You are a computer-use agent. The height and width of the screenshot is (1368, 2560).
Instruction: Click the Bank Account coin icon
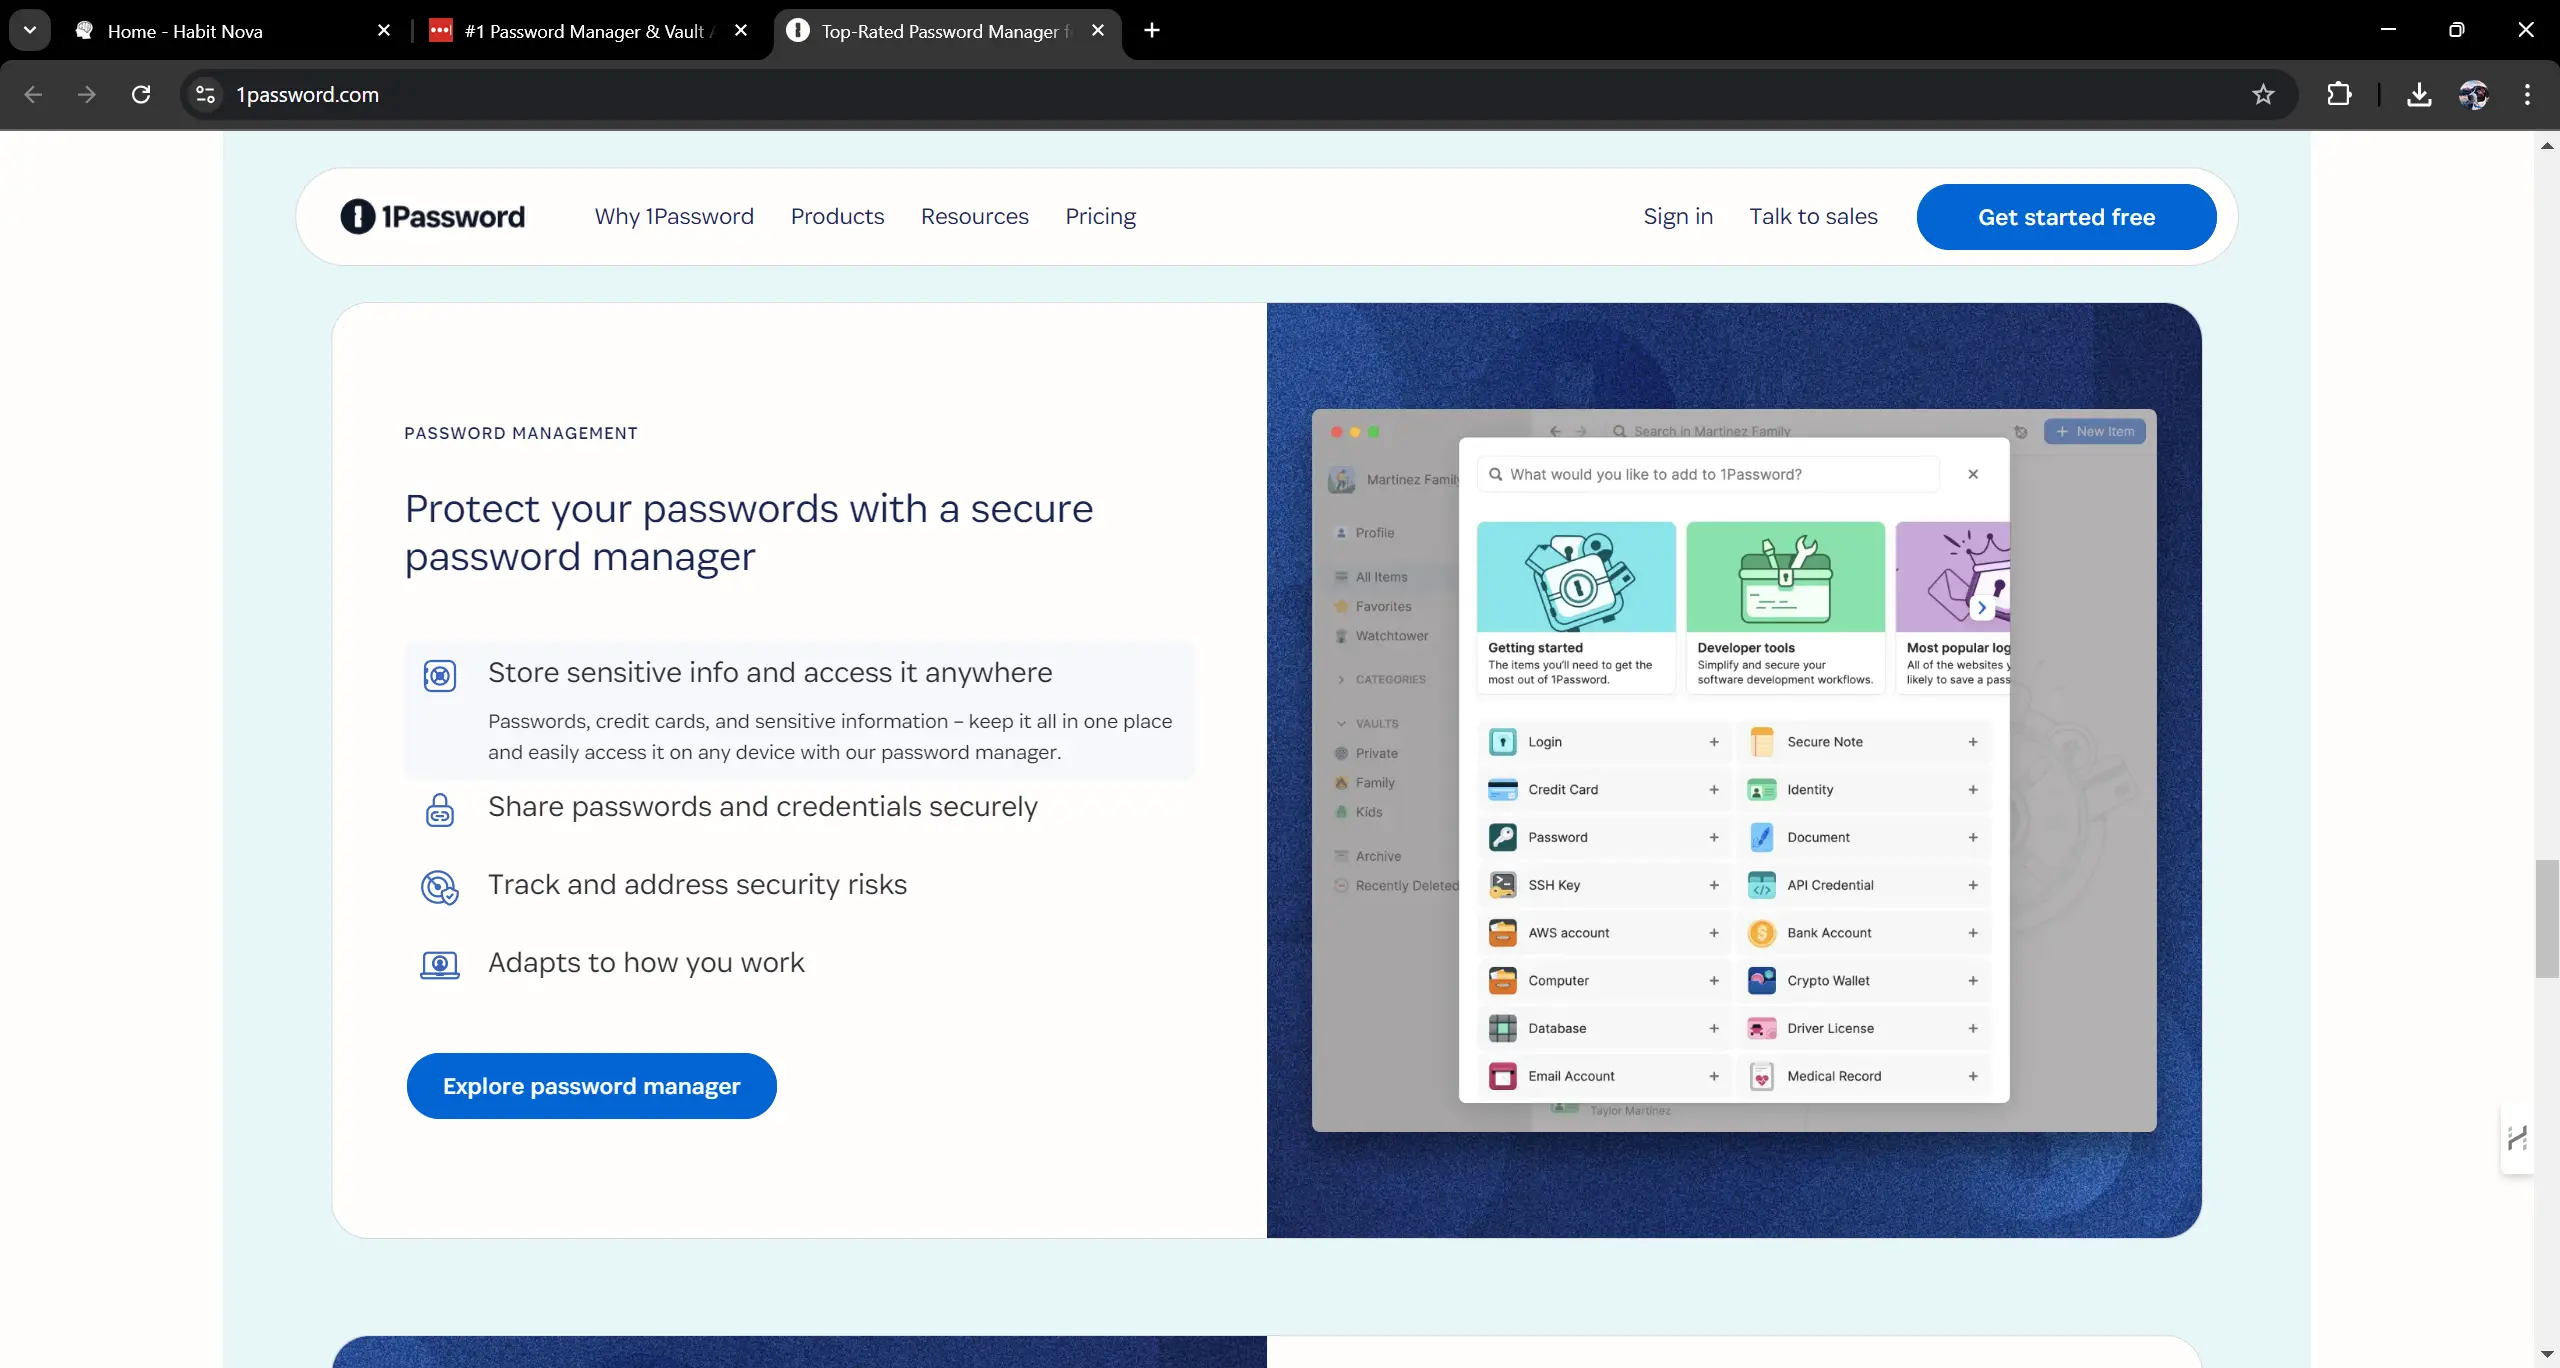pyautogui.click(x=1761, y=933)
